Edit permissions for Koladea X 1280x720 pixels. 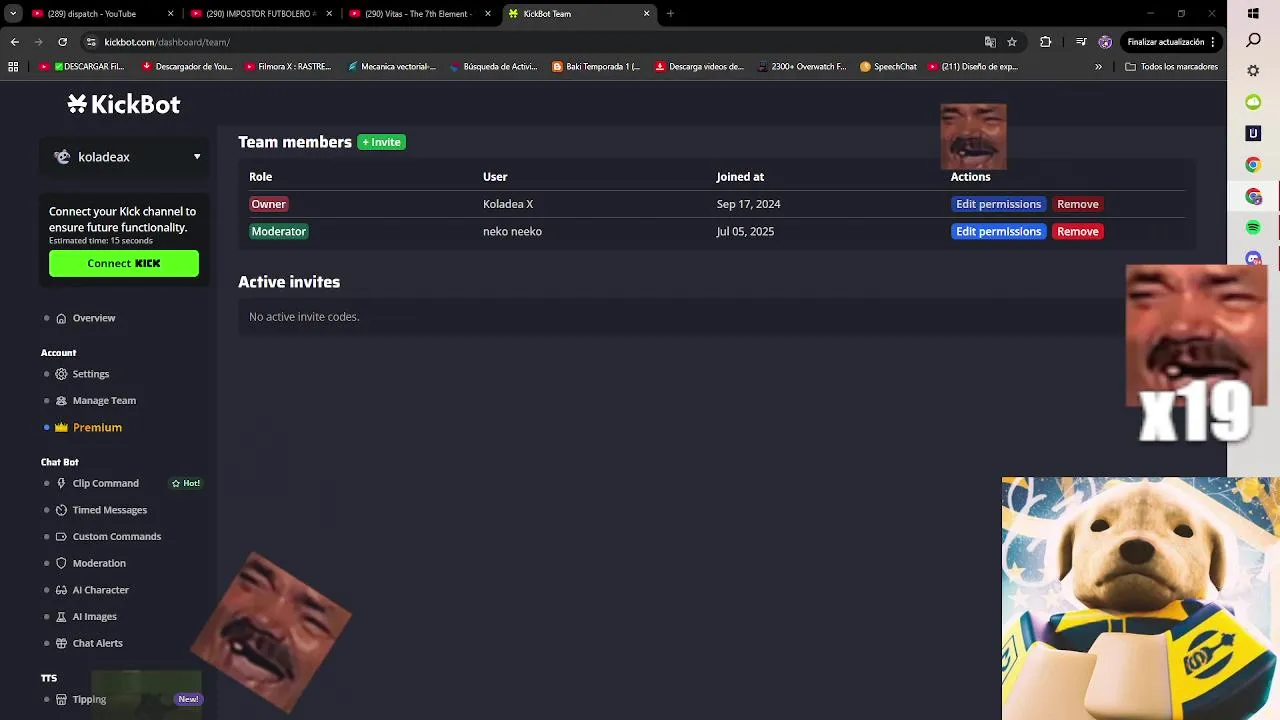pyautogui.click(x=998, y=204)
